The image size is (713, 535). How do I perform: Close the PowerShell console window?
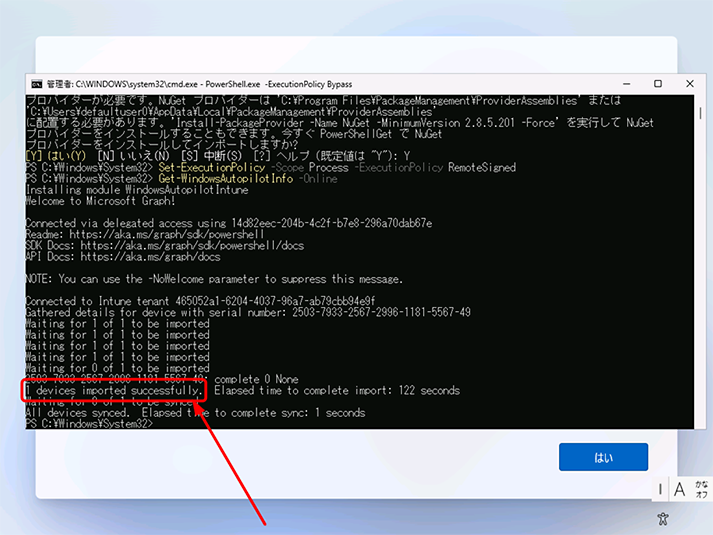[690, 84]
